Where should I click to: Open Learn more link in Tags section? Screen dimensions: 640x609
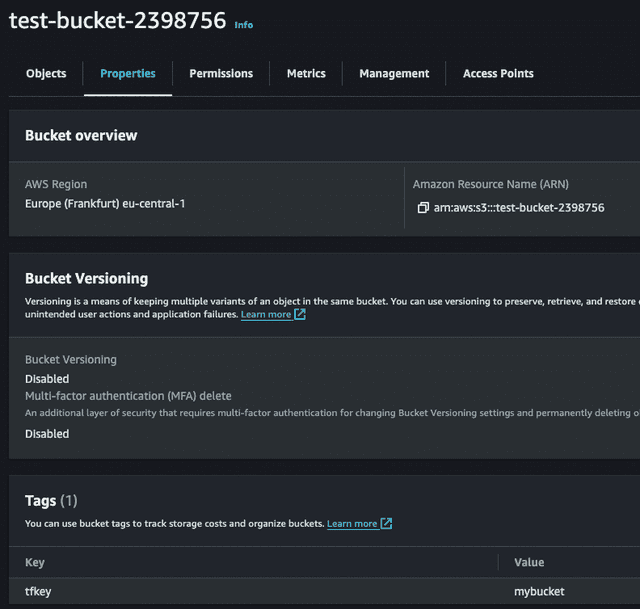(x=352, y=523)
